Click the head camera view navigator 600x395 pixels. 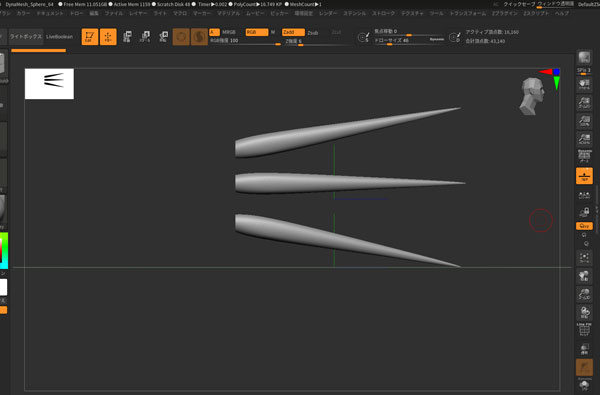pos(532,96)
